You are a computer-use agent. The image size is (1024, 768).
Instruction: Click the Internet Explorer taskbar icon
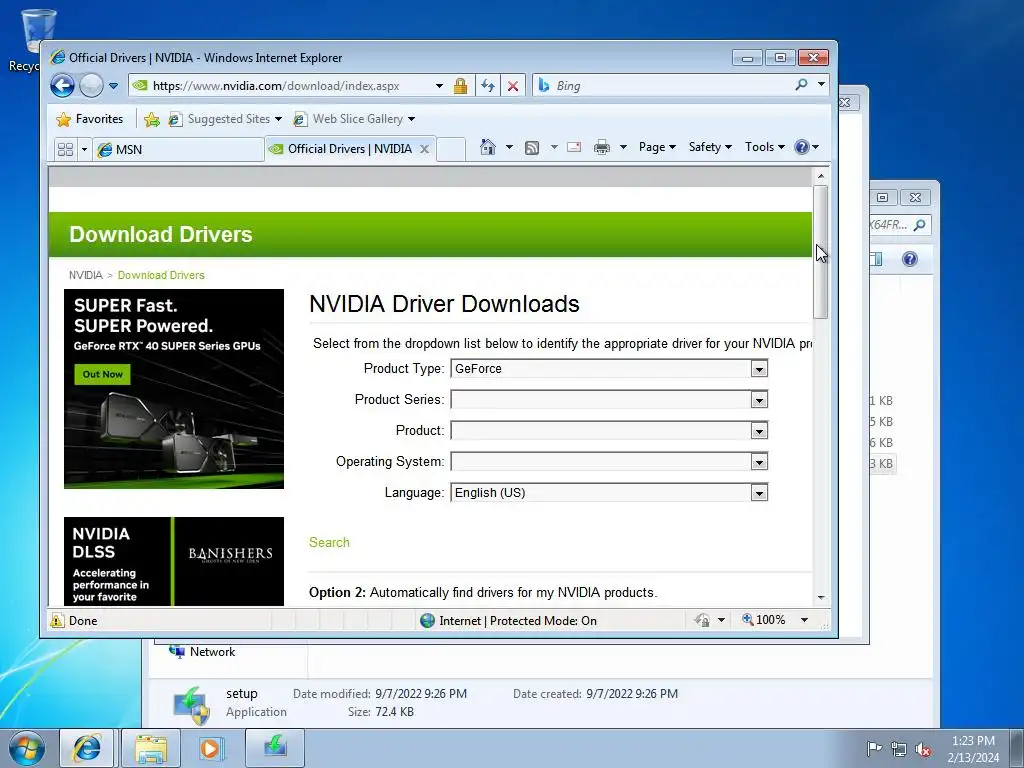[86, 748]
